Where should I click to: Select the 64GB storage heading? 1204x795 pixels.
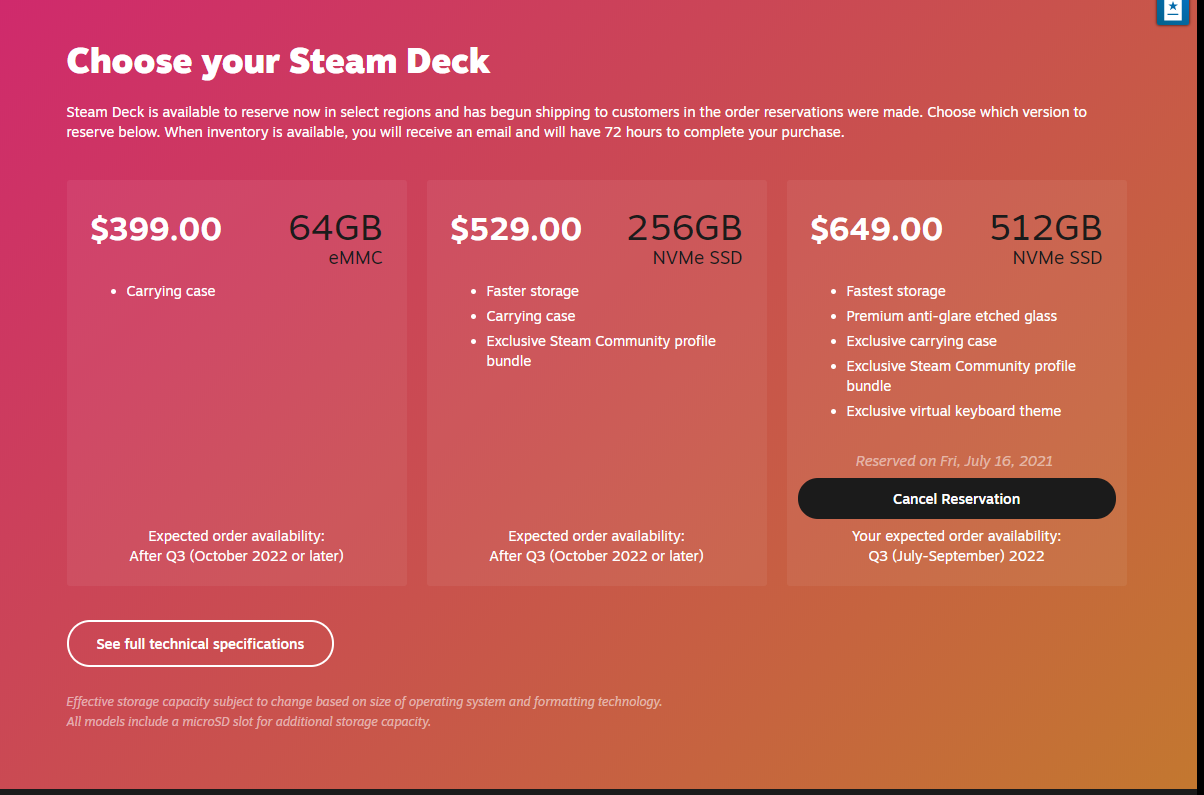click(335, 228)
